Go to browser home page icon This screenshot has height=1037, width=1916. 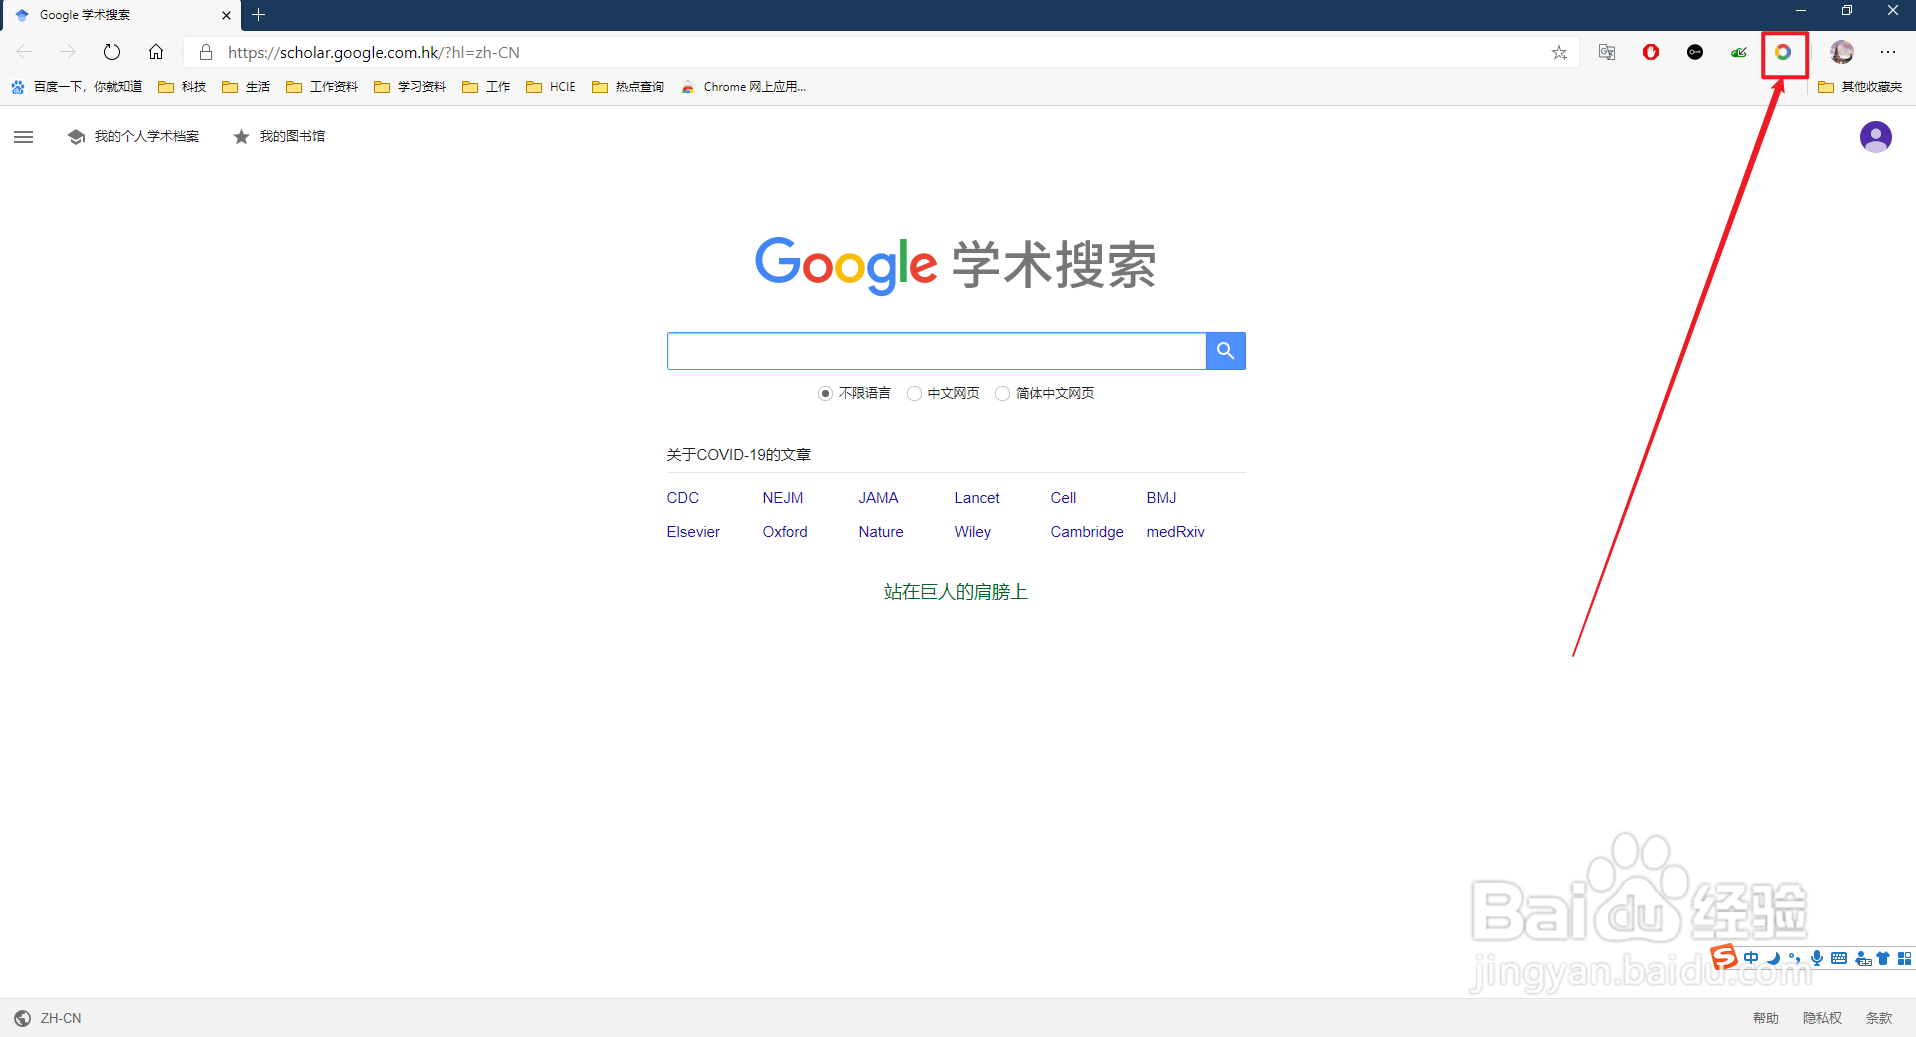coord(156,52)
